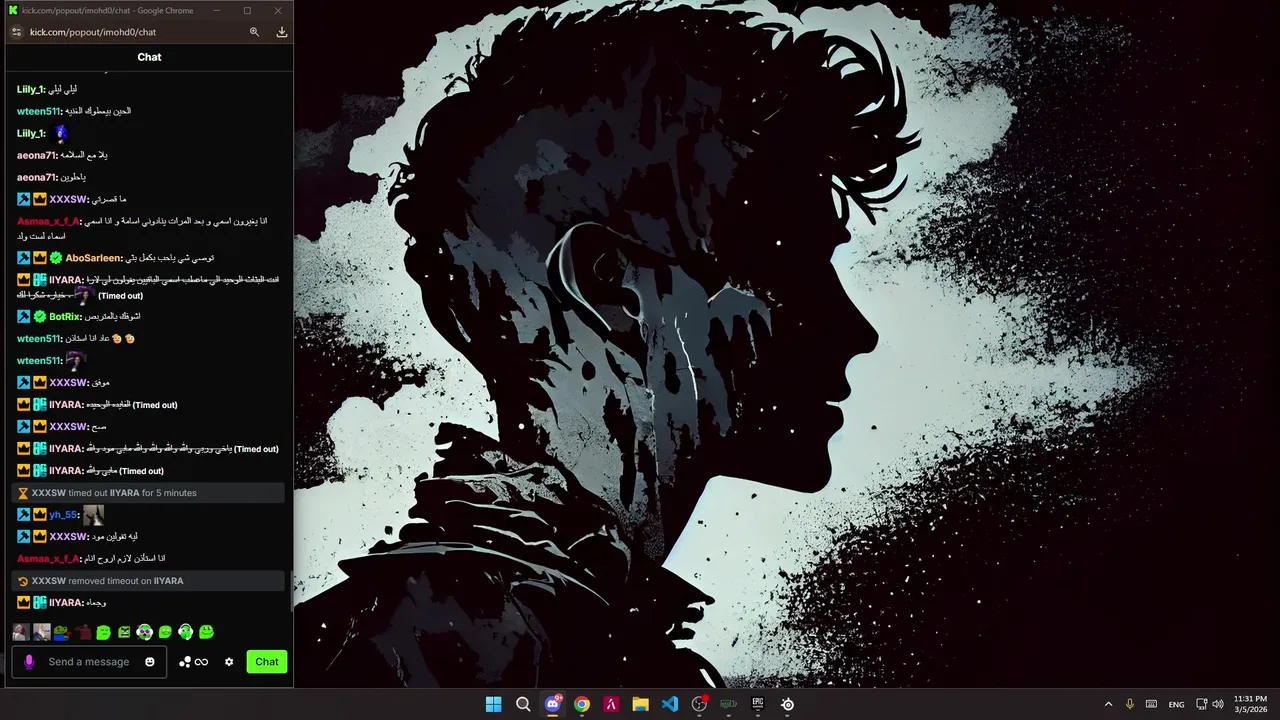The height and width of the screenshot is (720, 1280).
Task: Open File Explorer from taskbar
Action: 640,704
